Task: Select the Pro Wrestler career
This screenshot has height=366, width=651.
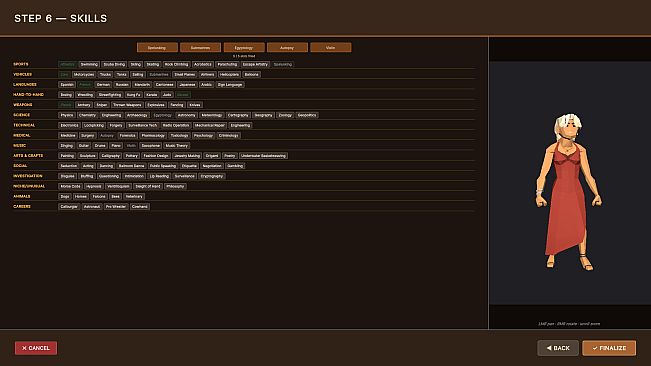Action: (x=115, y=207)
